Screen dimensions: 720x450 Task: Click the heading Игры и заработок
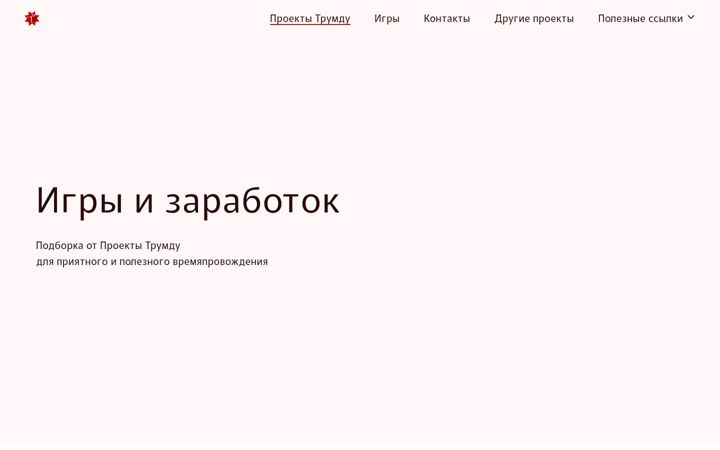pyautogui.click(x=188, y=201)
